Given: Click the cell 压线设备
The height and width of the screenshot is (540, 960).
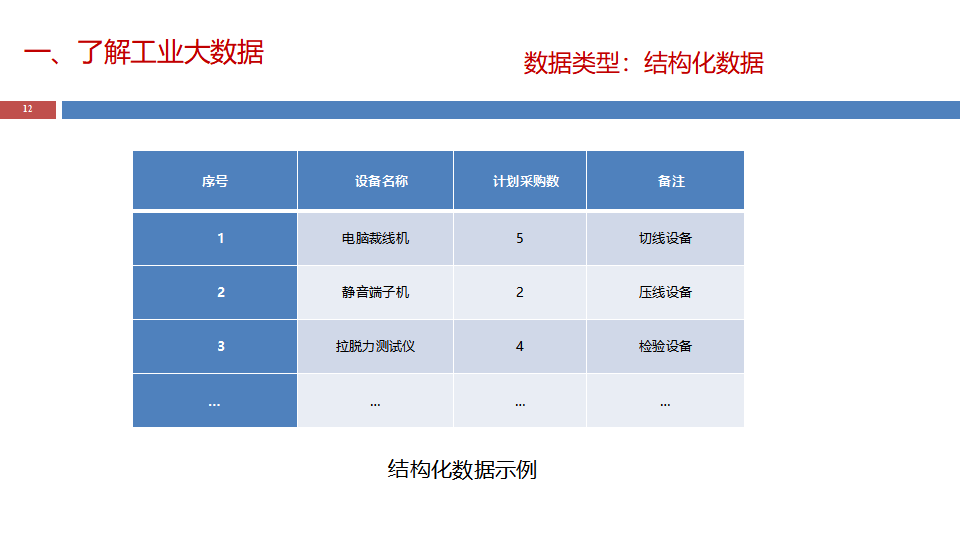Looking at the screenshot, I should [x=666, y=293].
